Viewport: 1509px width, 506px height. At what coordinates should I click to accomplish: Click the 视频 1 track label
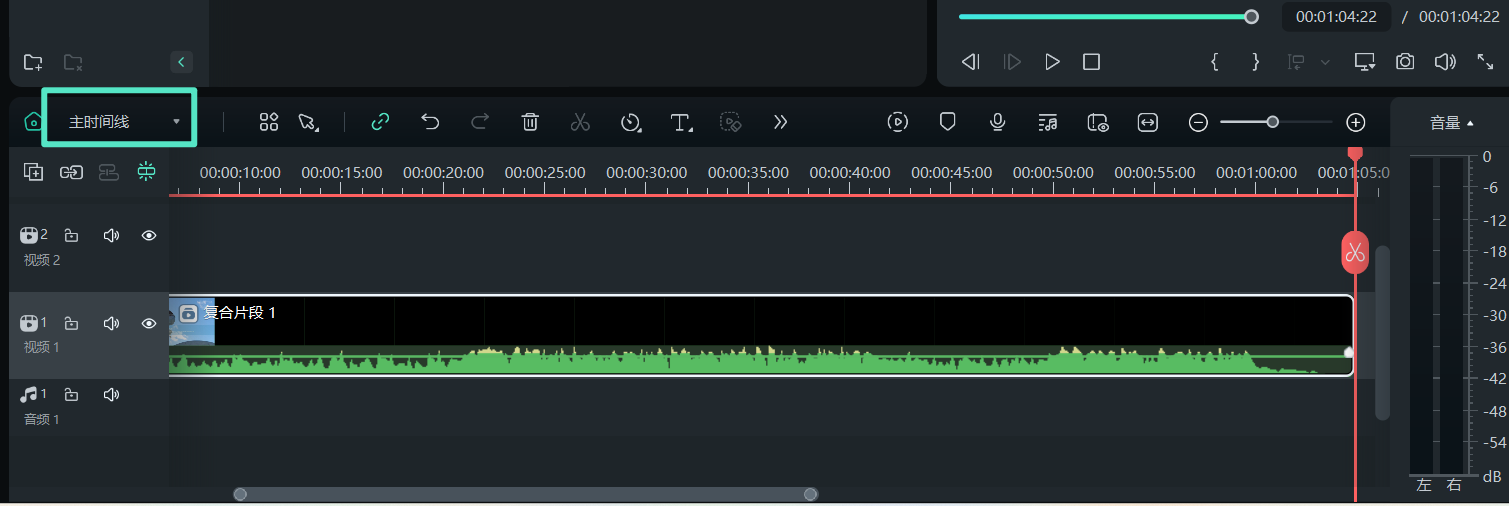coord(42,347)
